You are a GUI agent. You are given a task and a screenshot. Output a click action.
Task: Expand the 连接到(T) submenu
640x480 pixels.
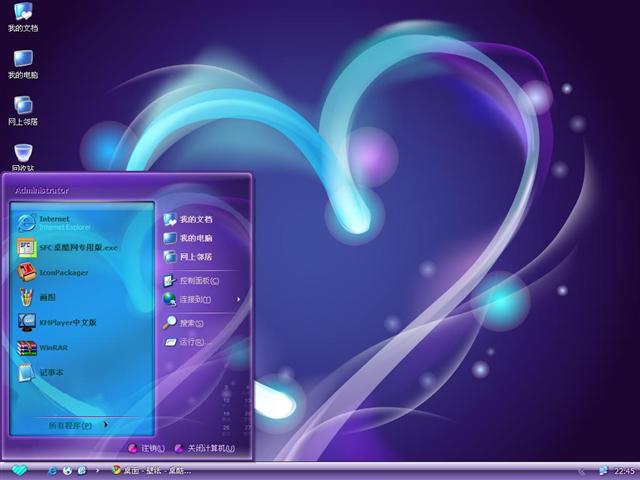click(200, 299)
